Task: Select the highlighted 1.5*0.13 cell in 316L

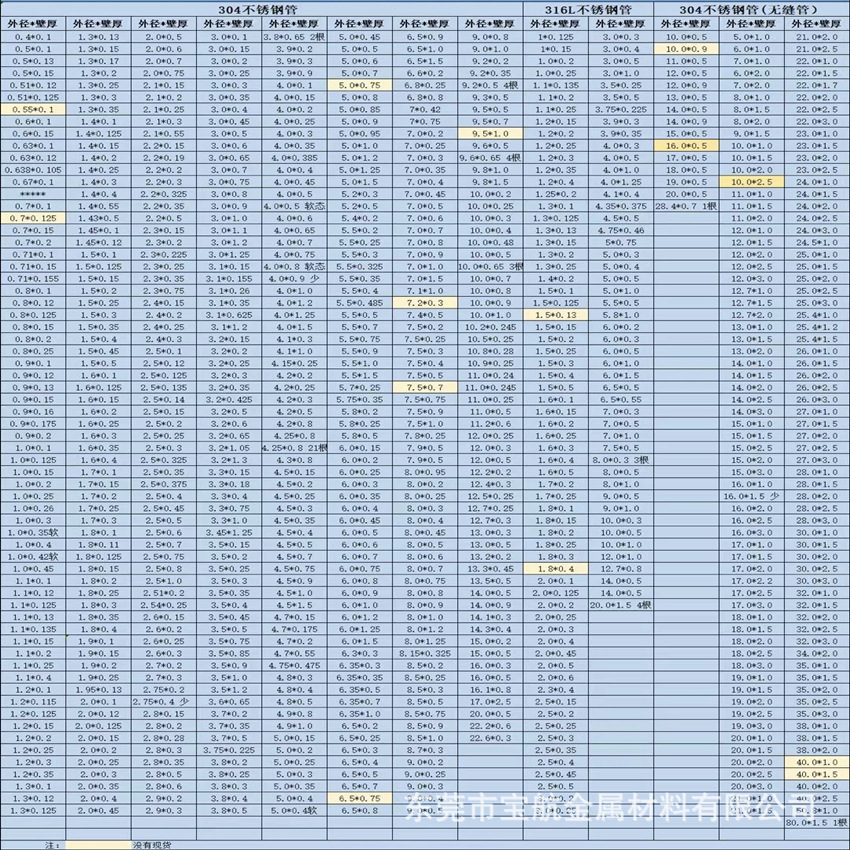Action: 556,314
